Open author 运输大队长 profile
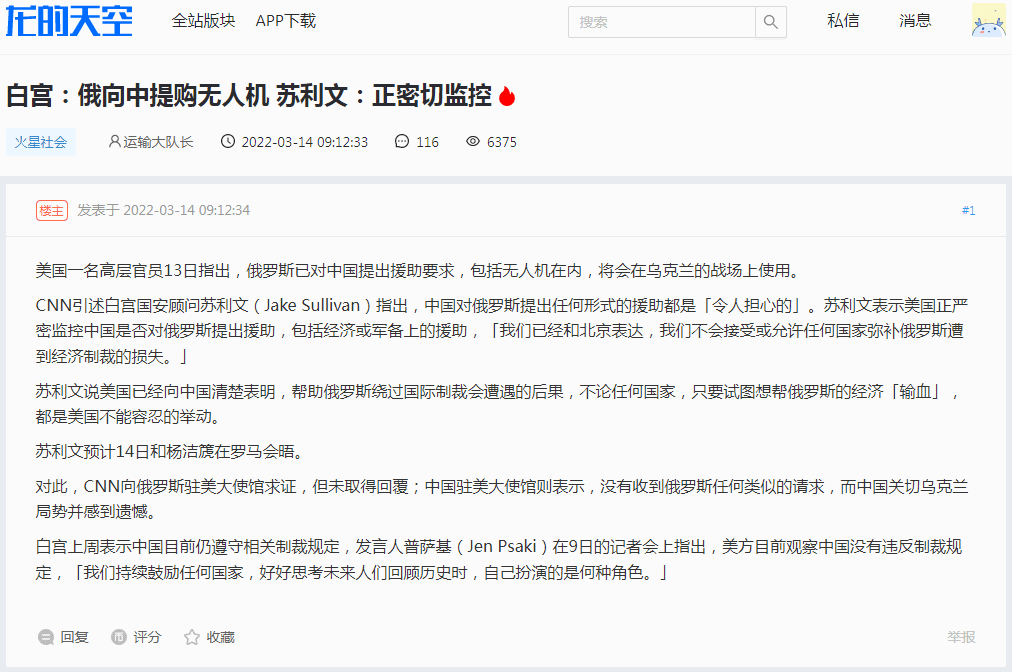 click(x=158, y=142)
